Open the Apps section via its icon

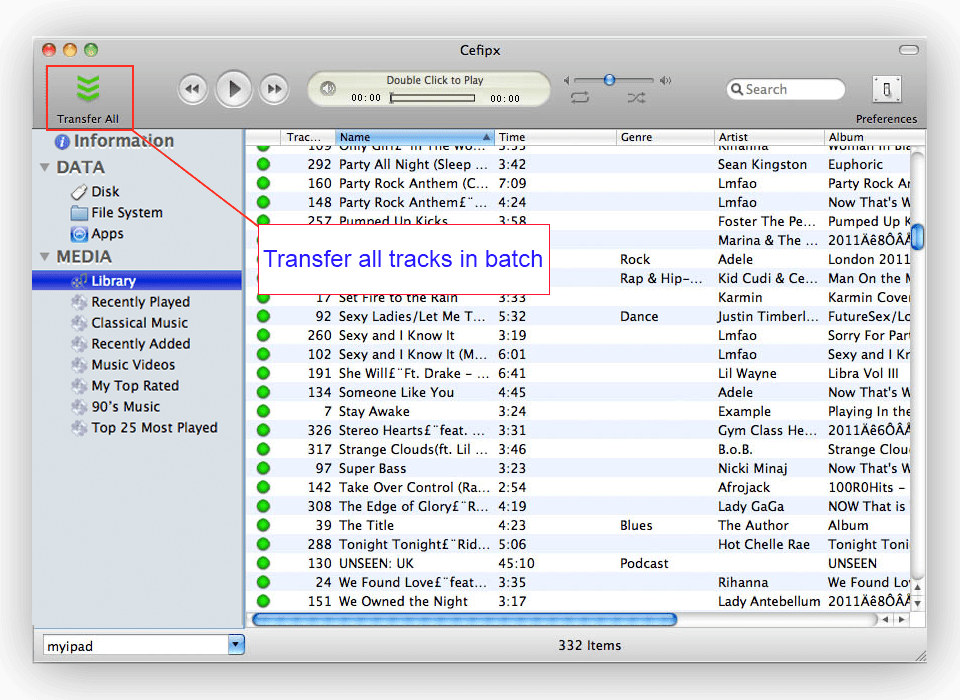point(81,233)
